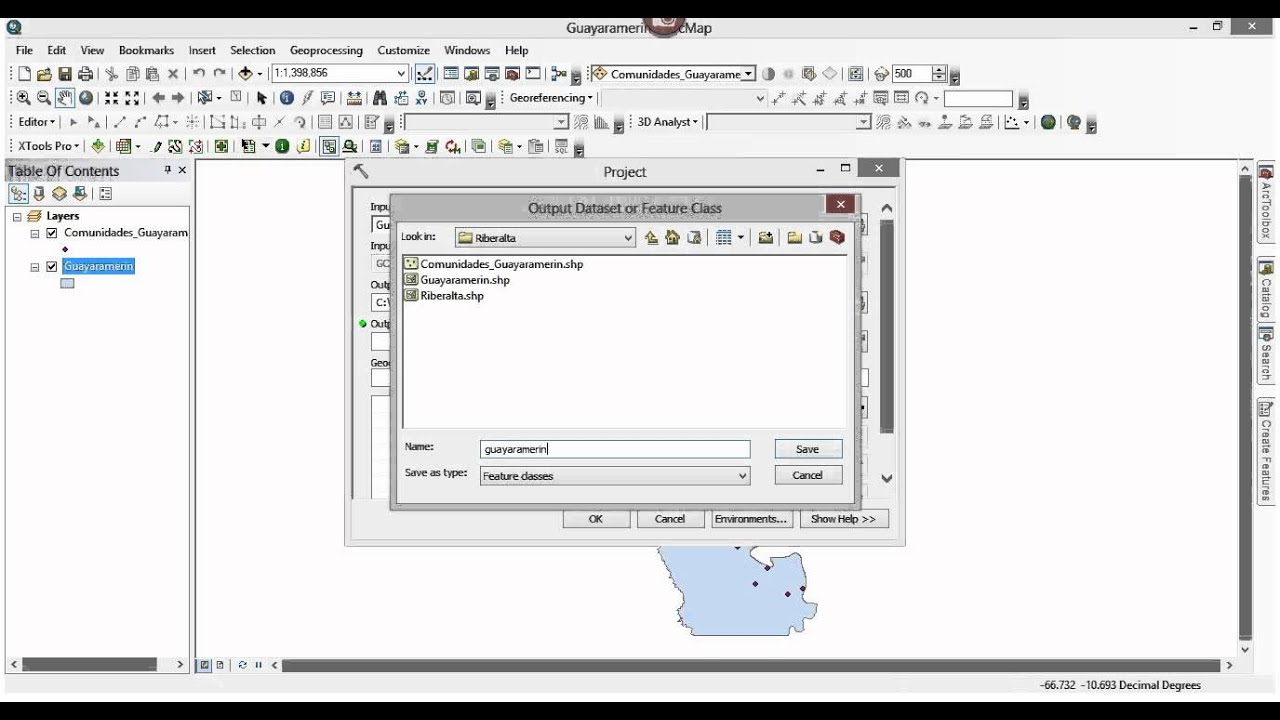Click the Toolboxes icon in save dialog
Viewport: 1280px width, 720px height.
pyautogui.click(x=837, y=238)
